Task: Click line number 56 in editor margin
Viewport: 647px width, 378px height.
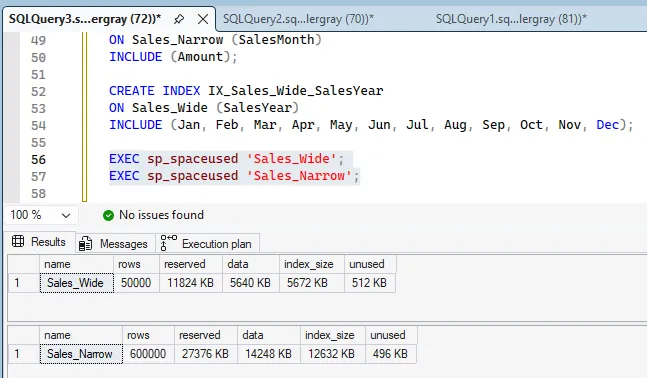Action: (38, 160)
